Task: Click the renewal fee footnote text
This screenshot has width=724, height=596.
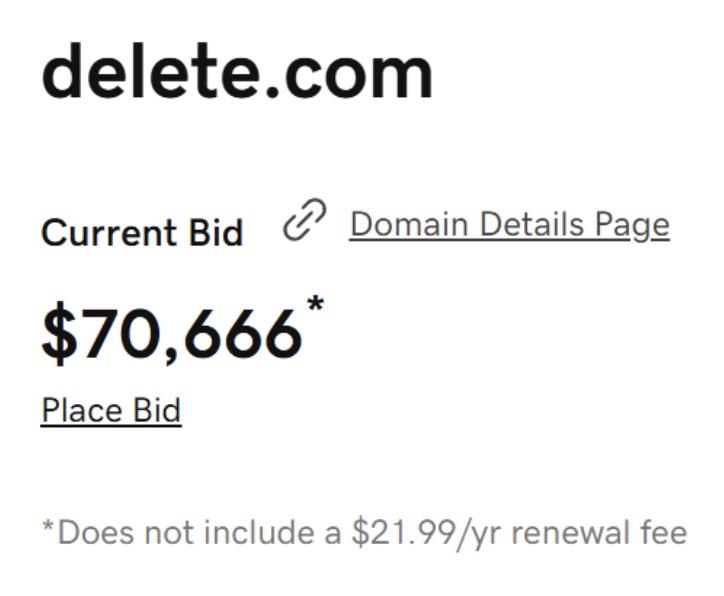Action: point(365,534)
